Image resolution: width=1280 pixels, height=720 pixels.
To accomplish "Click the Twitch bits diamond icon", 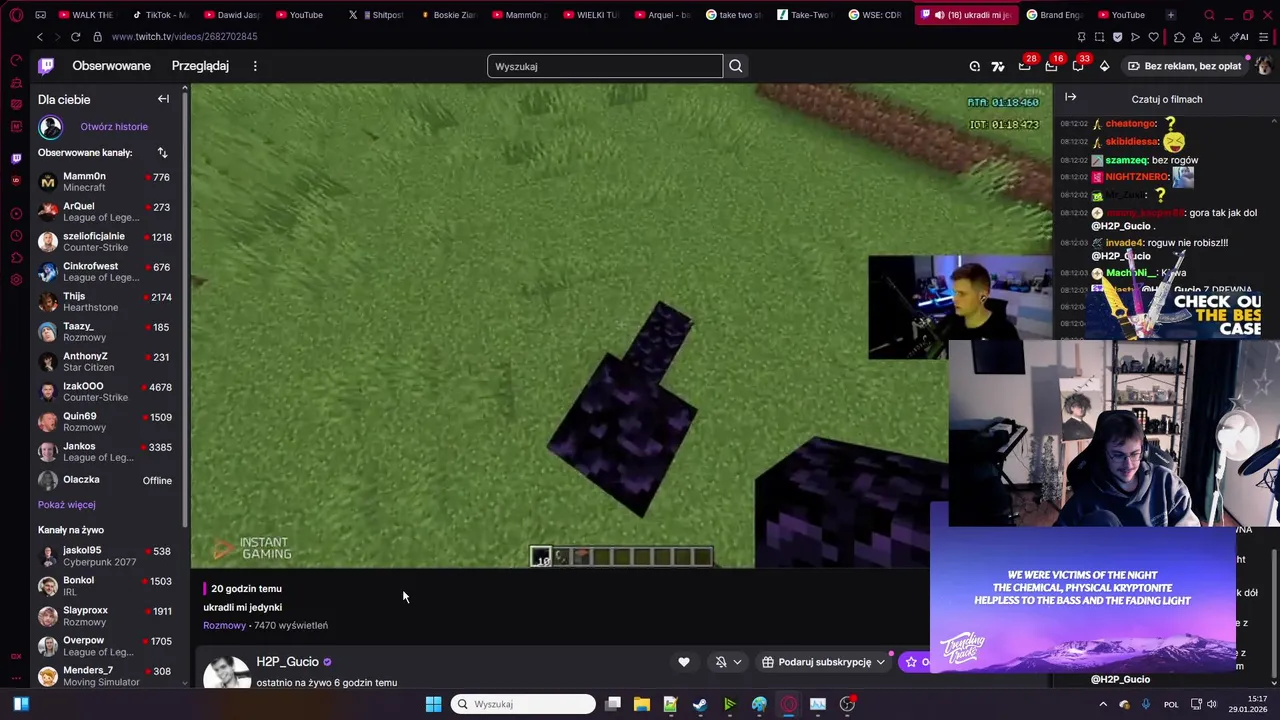I will click(1104, 66).
